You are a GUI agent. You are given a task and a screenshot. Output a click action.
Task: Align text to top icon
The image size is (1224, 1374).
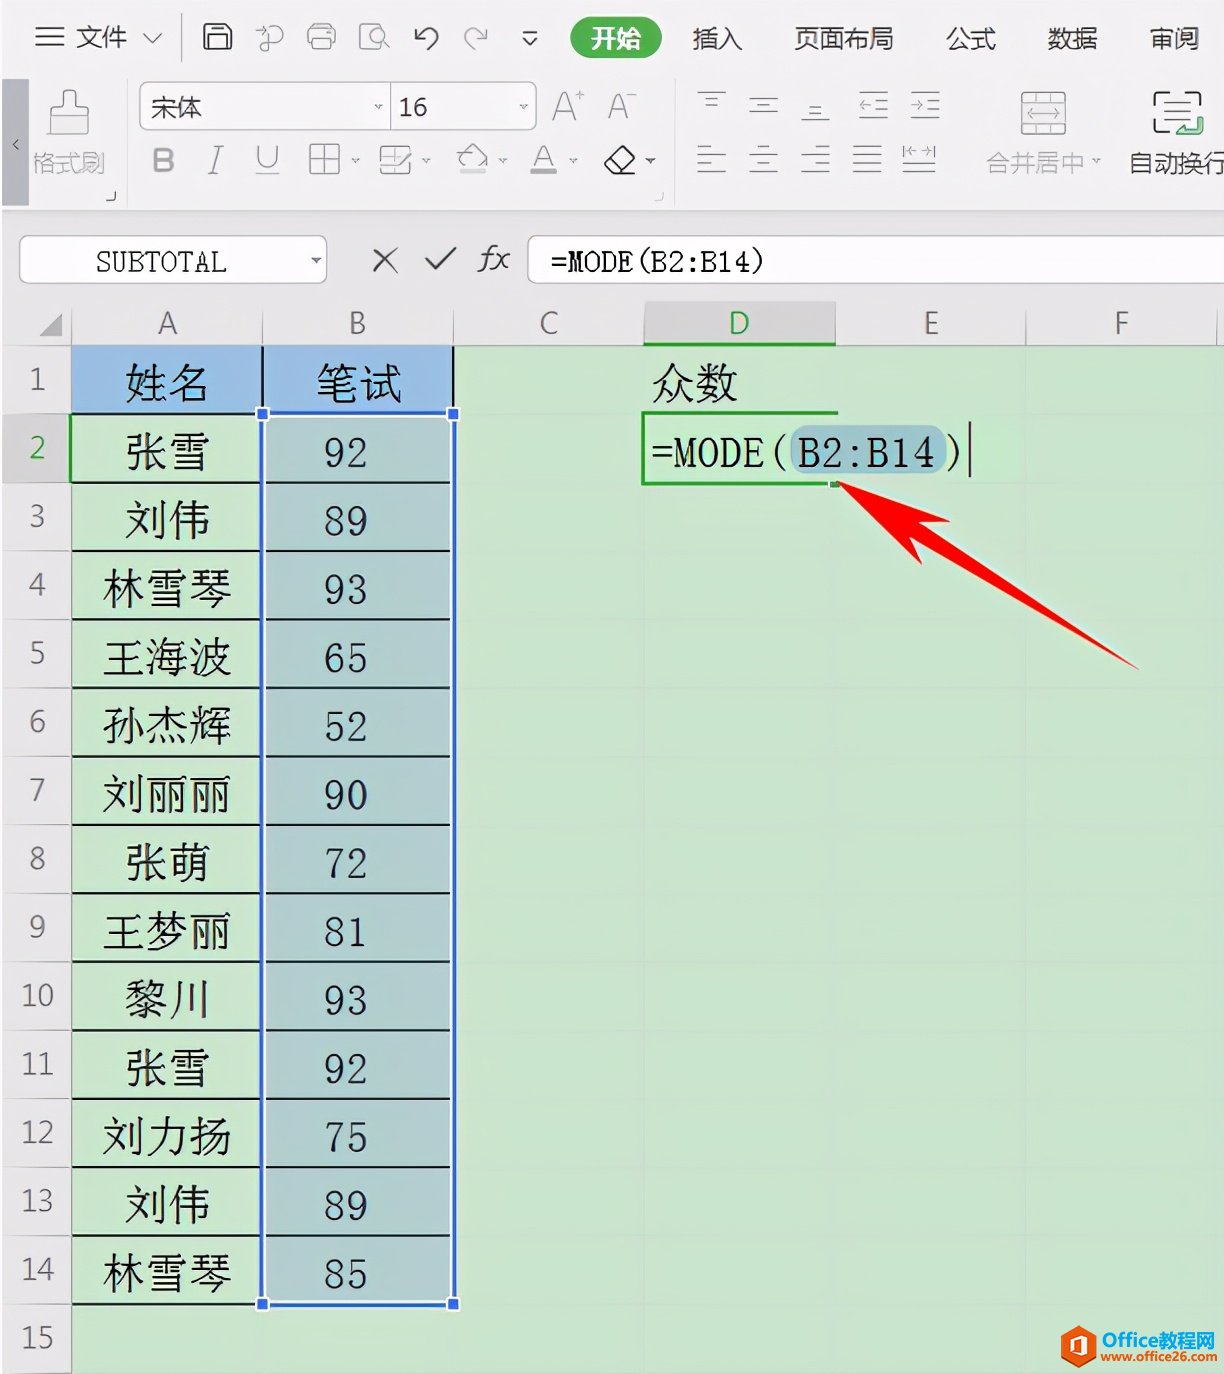tap(711, 103)
